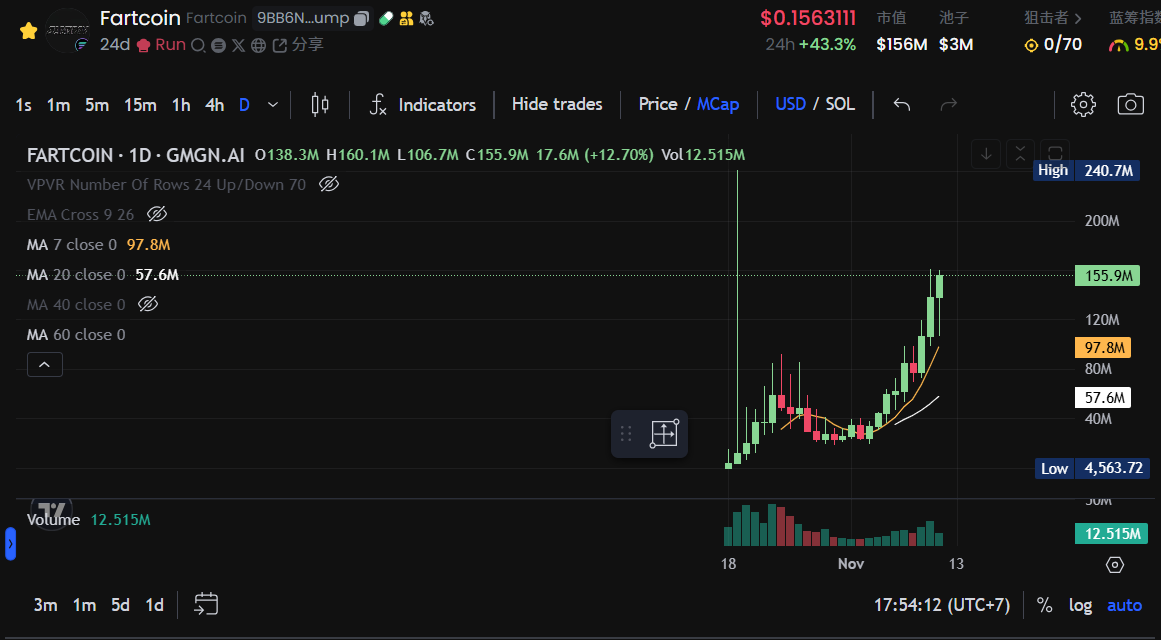Unhide the VPVR indicator via its eye toggle
This screenshot has height=640, width=1161.
click(328, 184)
